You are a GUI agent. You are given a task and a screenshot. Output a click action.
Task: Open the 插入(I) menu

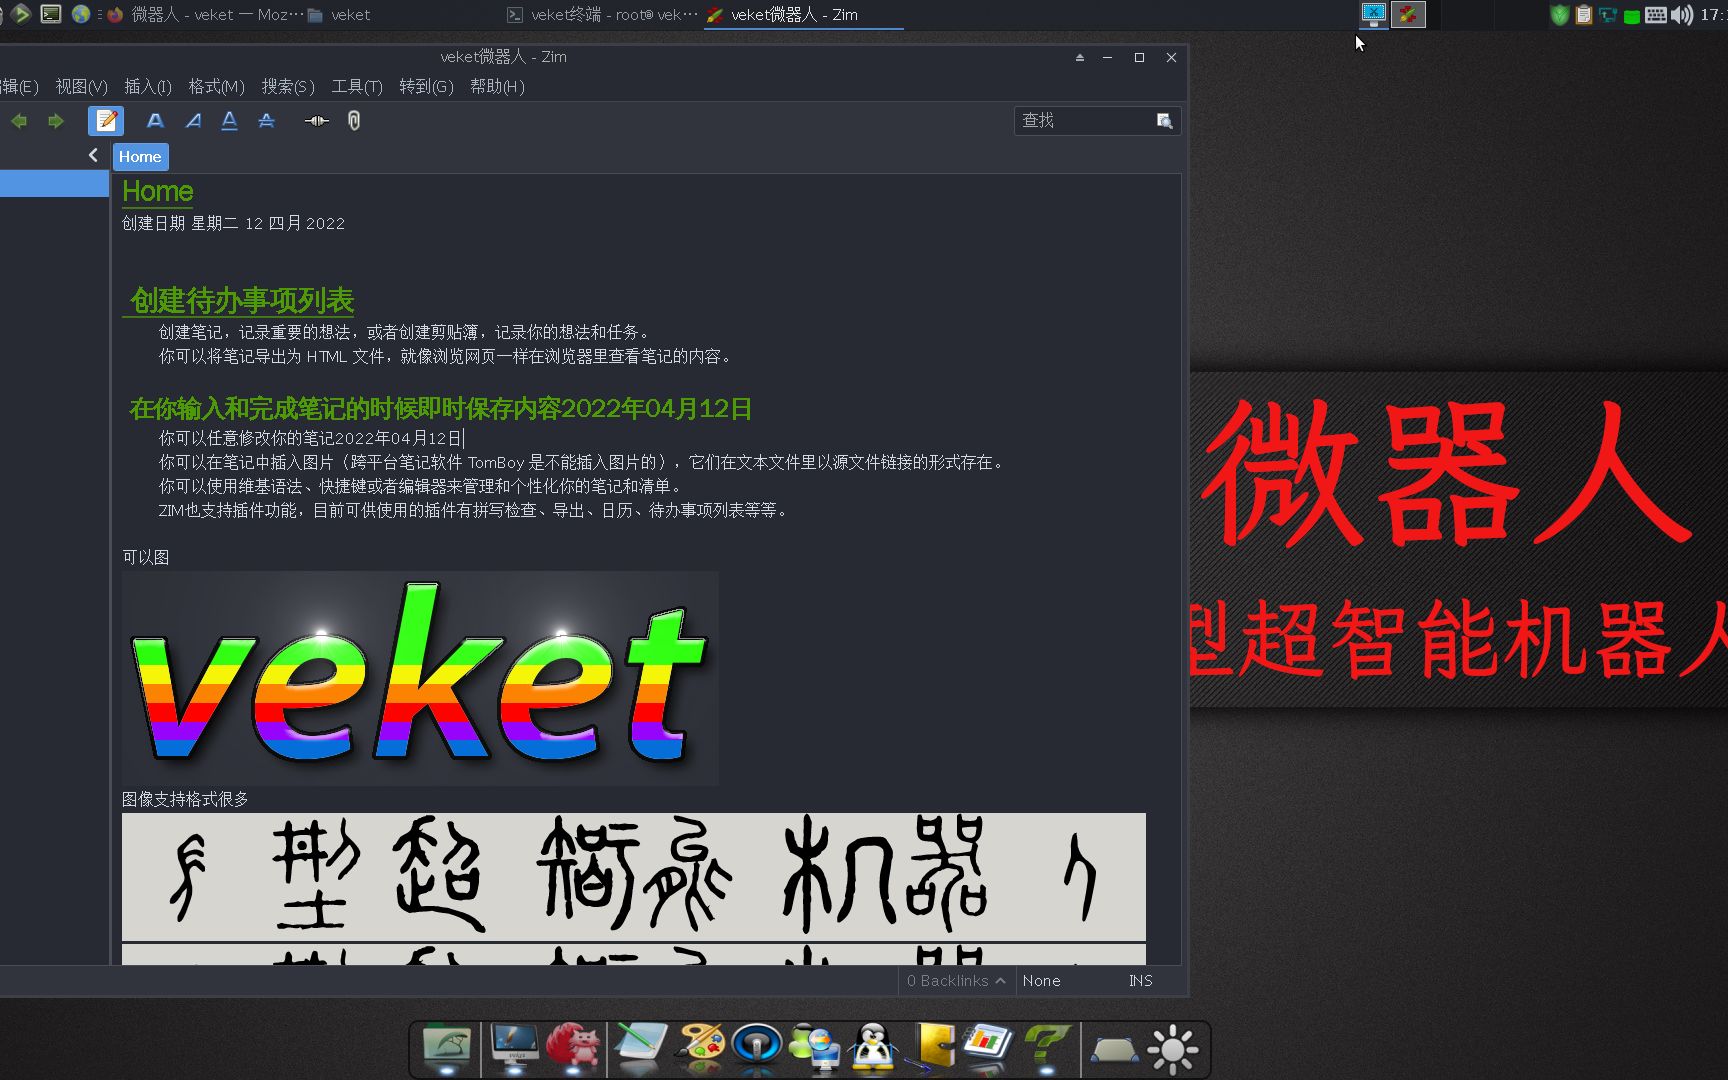click(148, 87)
